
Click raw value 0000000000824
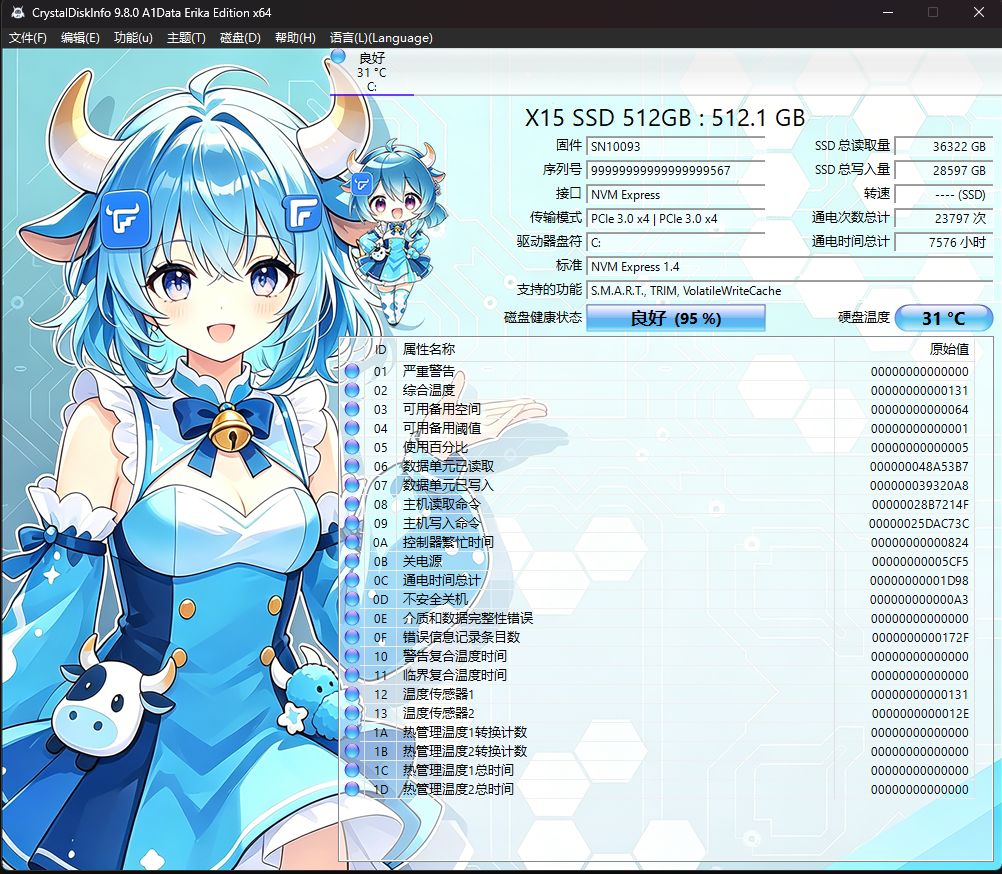(920, 542)
